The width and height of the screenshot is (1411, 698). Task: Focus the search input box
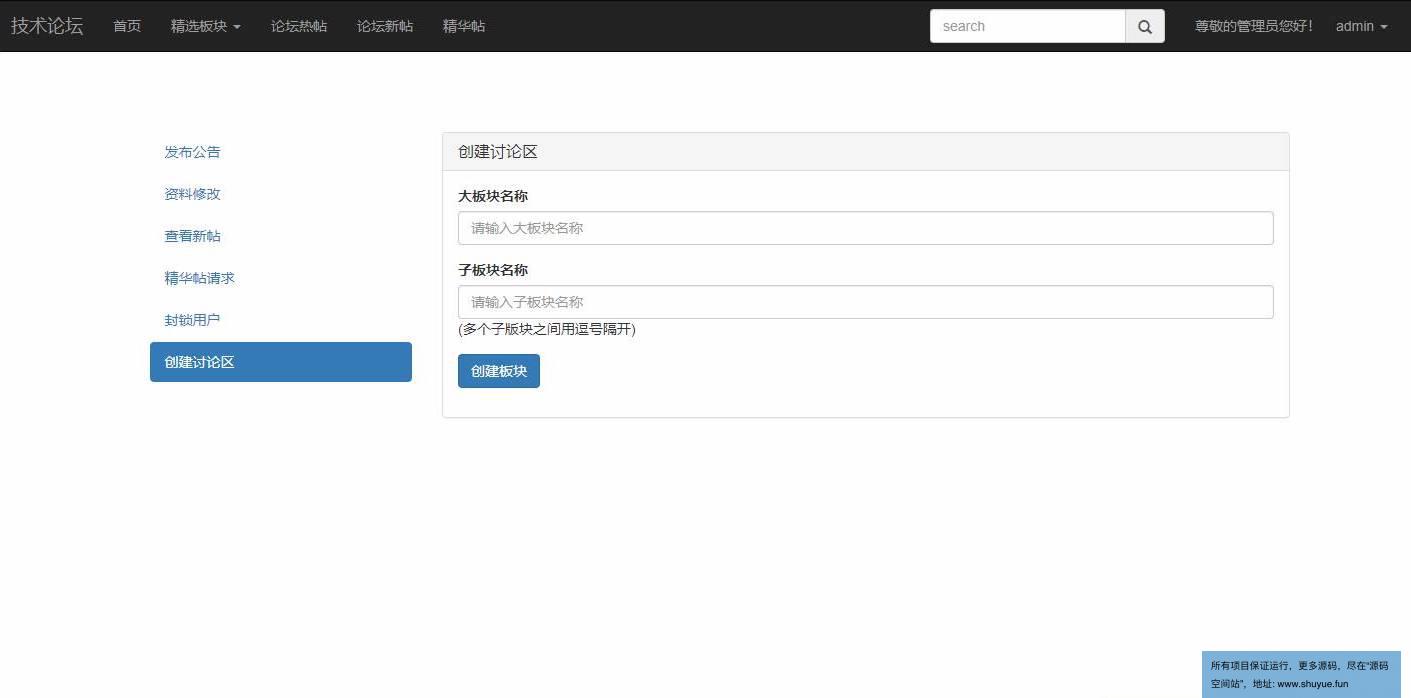pos(1028,26)
